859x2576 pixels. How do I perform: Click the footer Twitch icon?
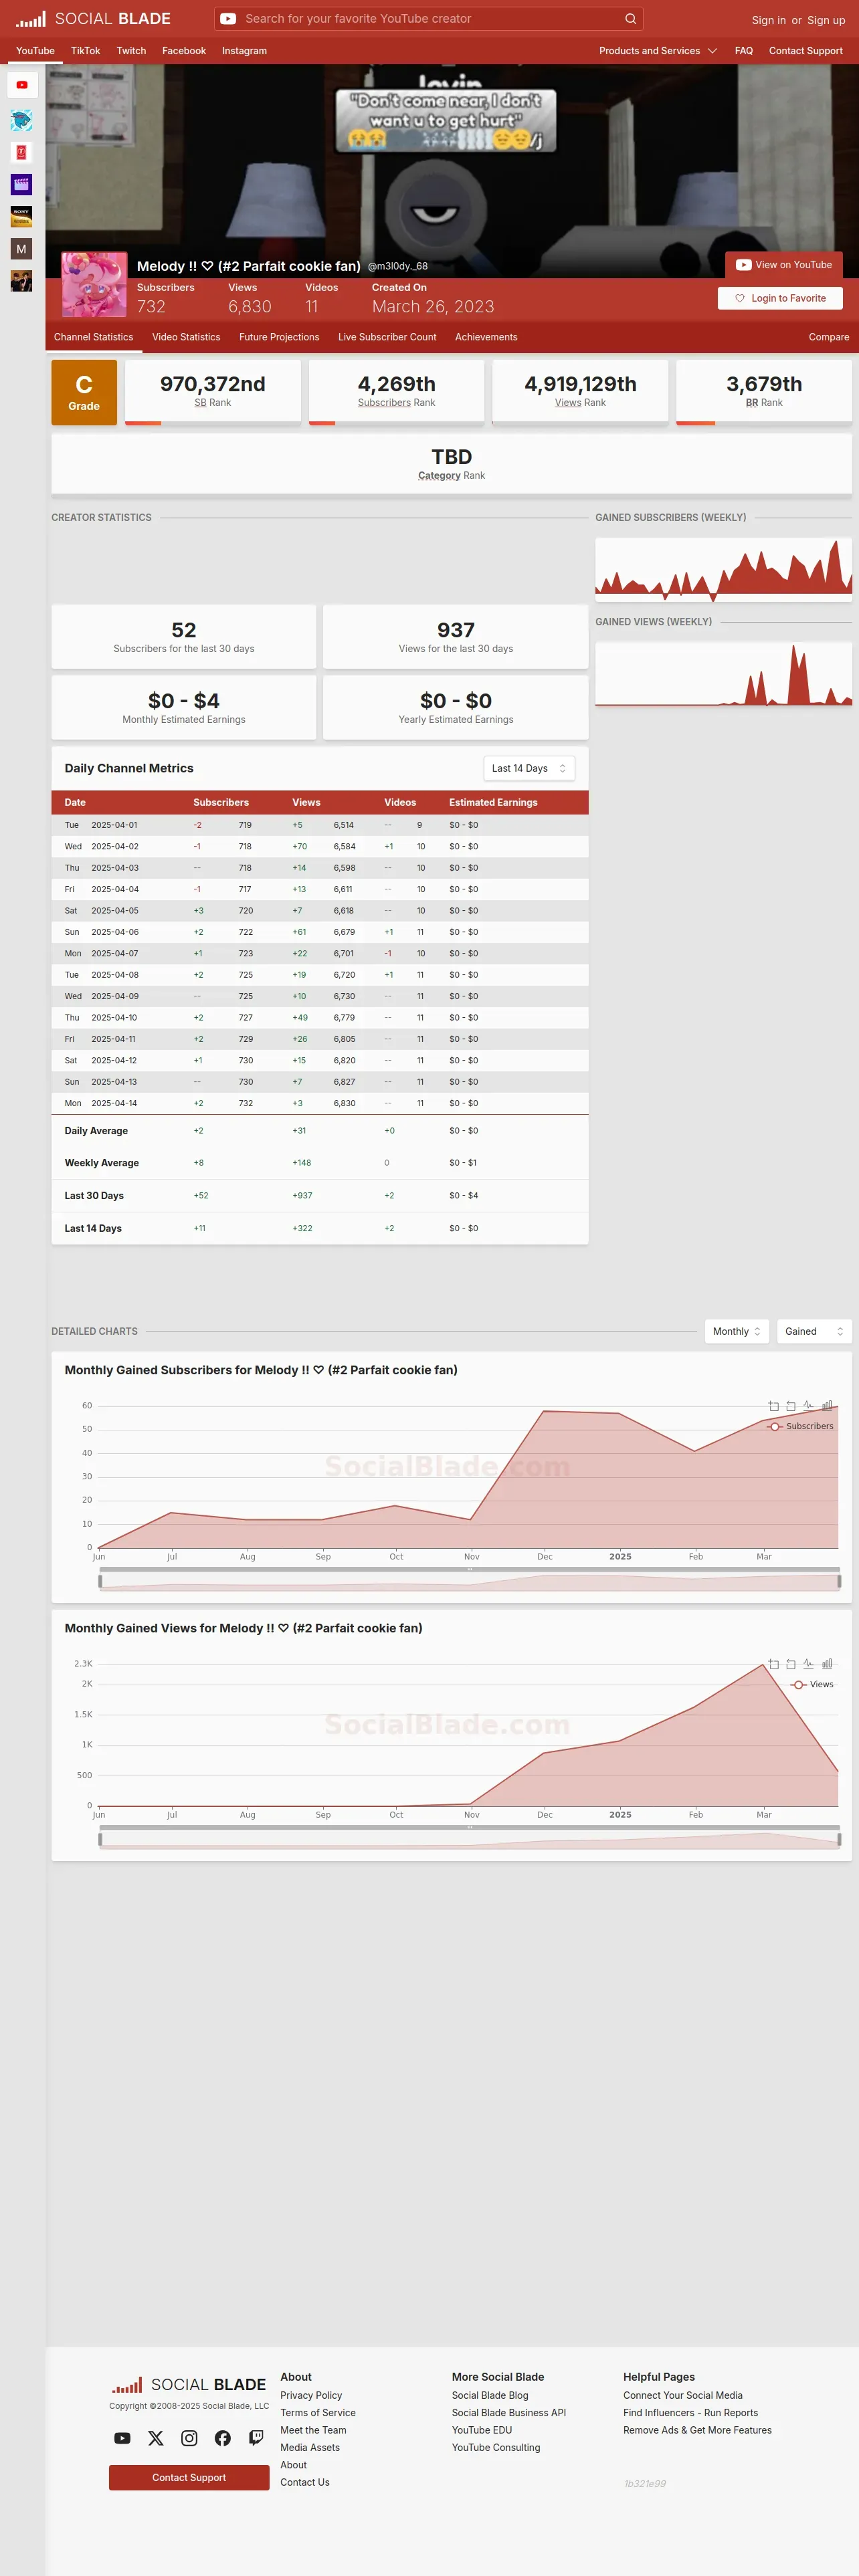point(256,2438)
